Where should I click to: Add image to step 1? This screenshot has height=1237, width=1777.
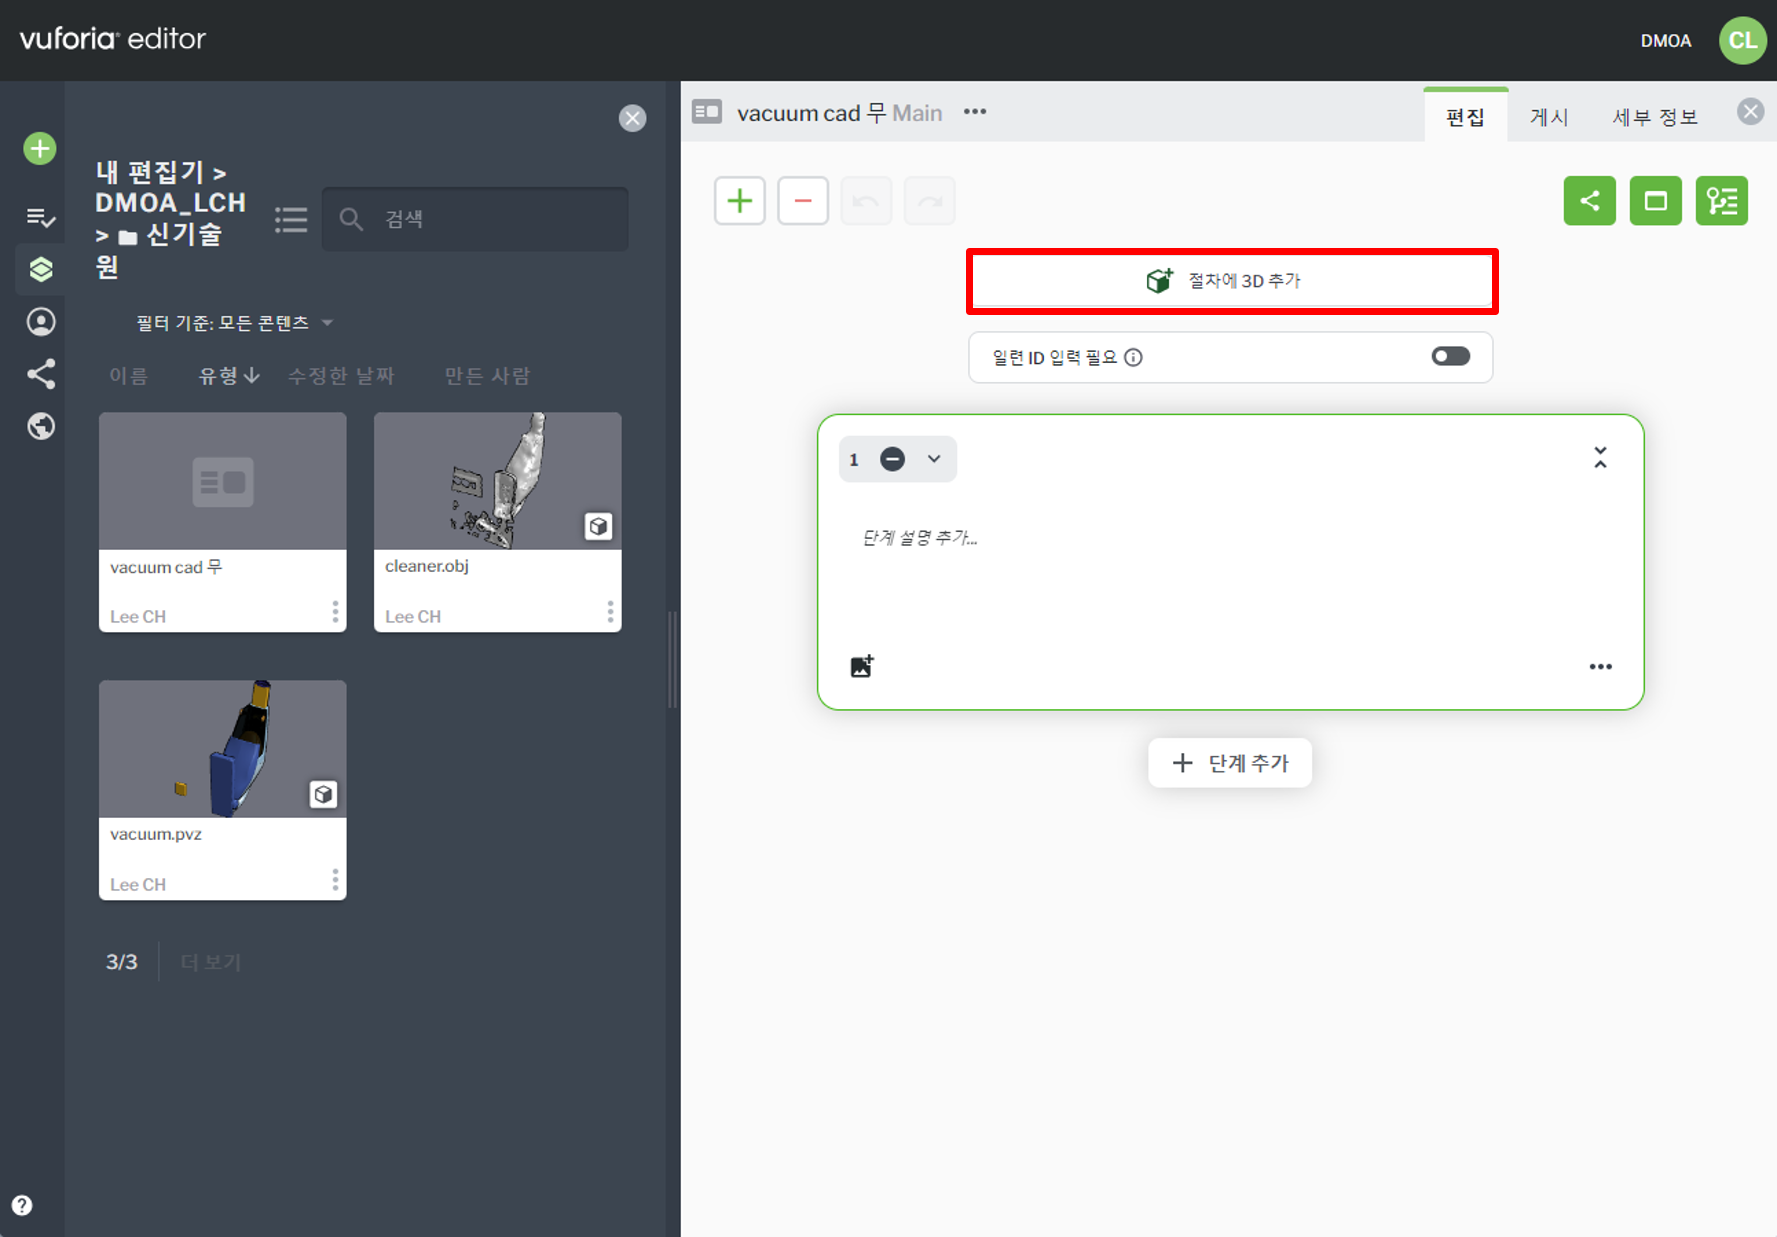(x=861, y=666)
